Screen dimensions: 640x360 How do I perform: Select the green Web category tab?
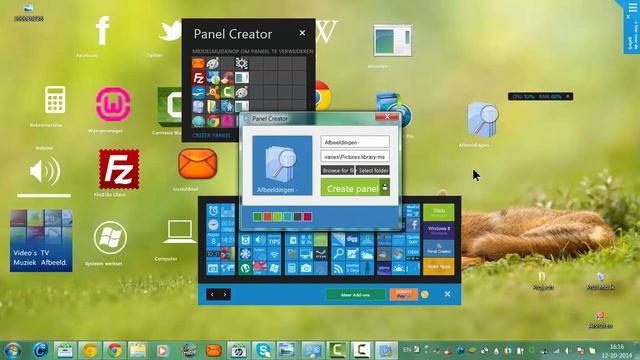(x=438, y=212)
